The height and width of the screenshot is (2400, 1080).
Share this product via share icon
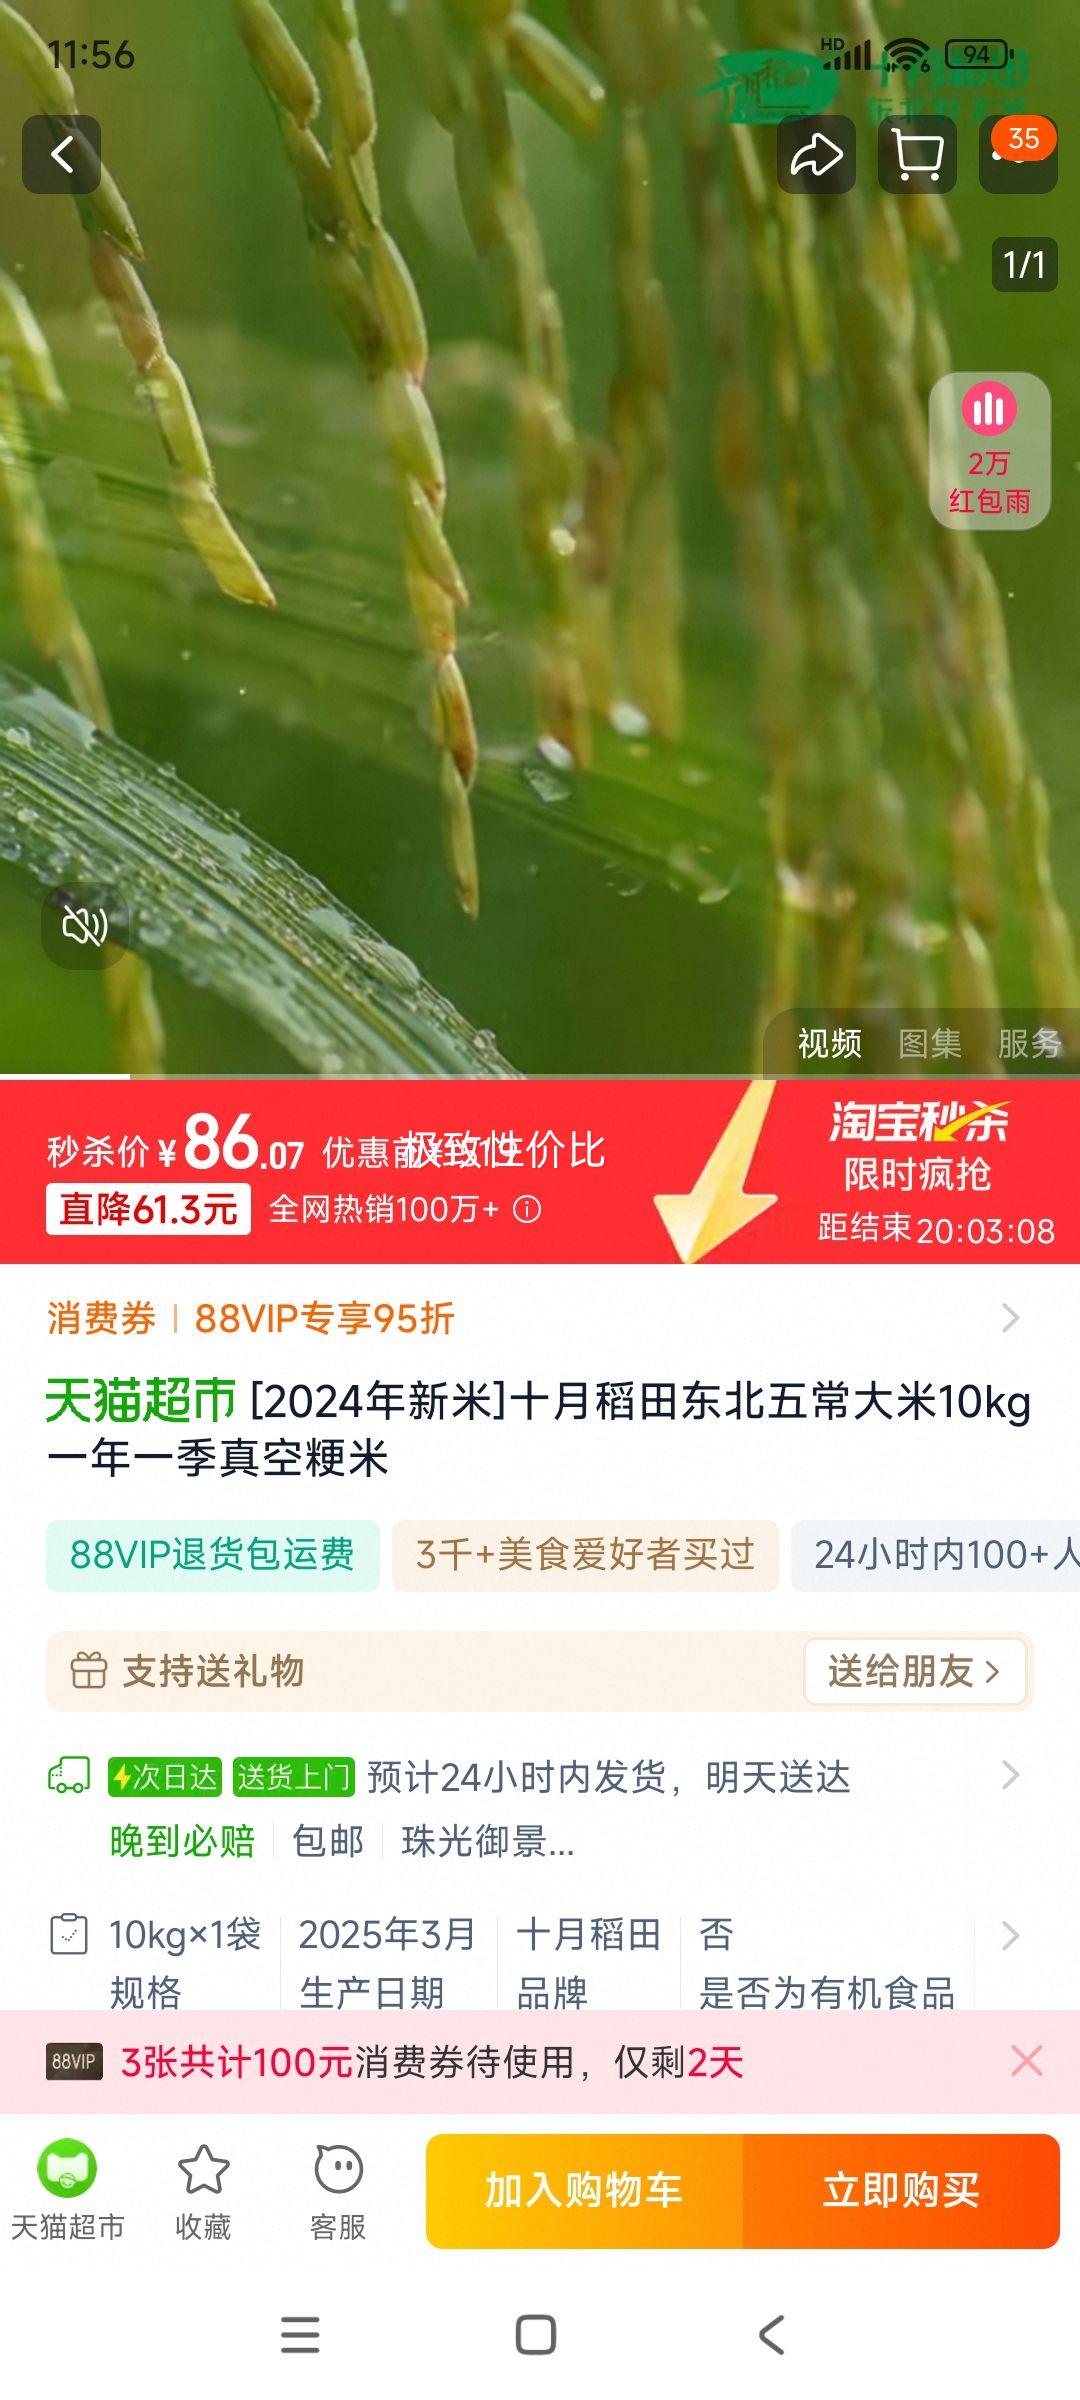[816, 155]
